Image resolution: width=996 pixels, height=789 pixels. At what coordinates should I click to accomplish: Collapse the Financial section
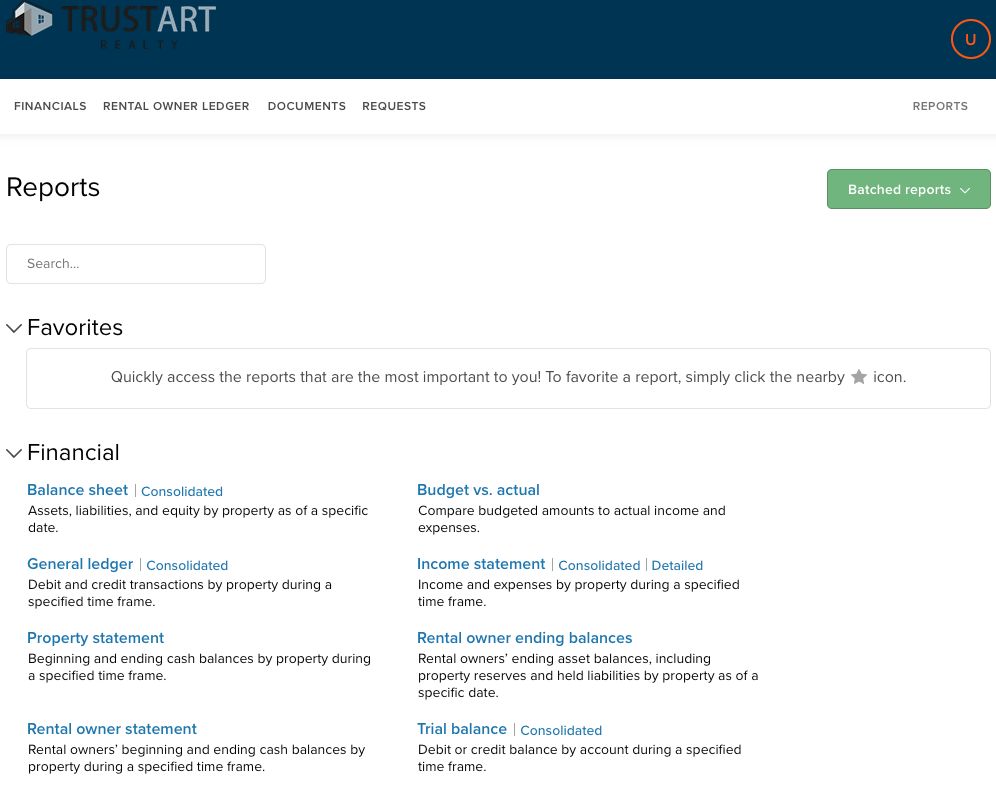(x=14, y=453)
